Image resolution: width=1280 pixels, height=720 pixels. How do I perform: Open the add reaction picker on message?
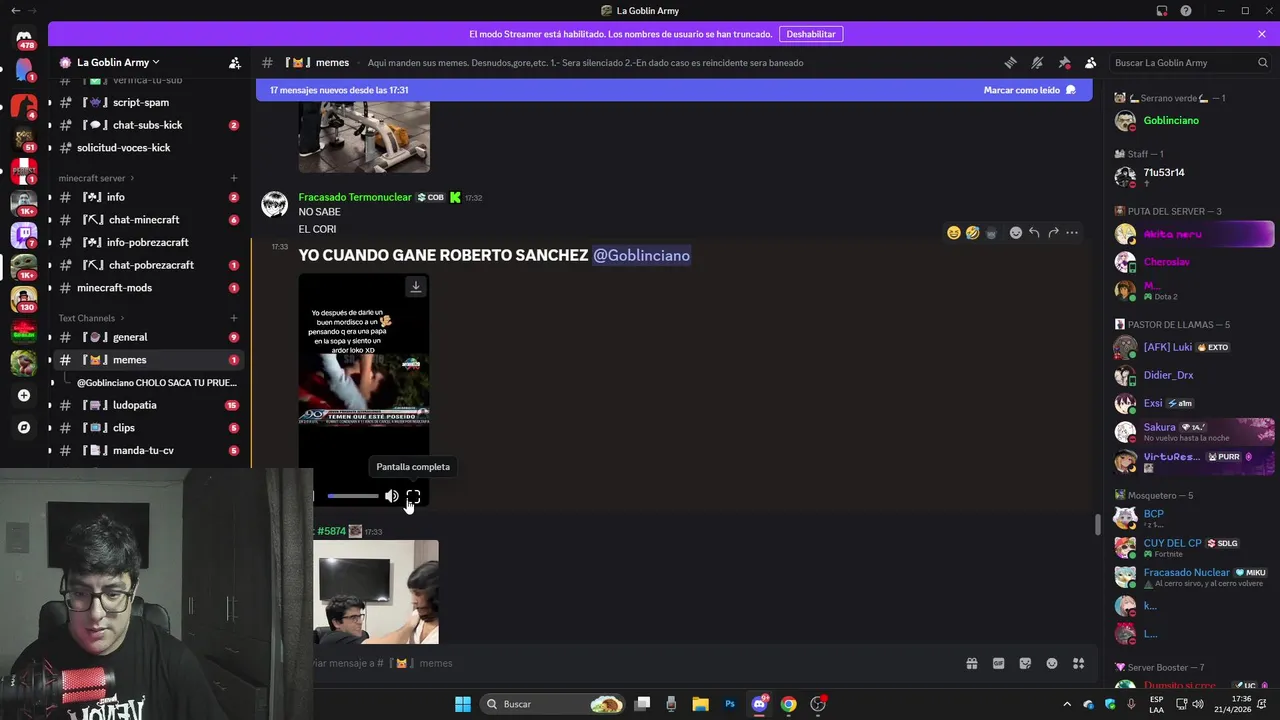(1015, 233)
